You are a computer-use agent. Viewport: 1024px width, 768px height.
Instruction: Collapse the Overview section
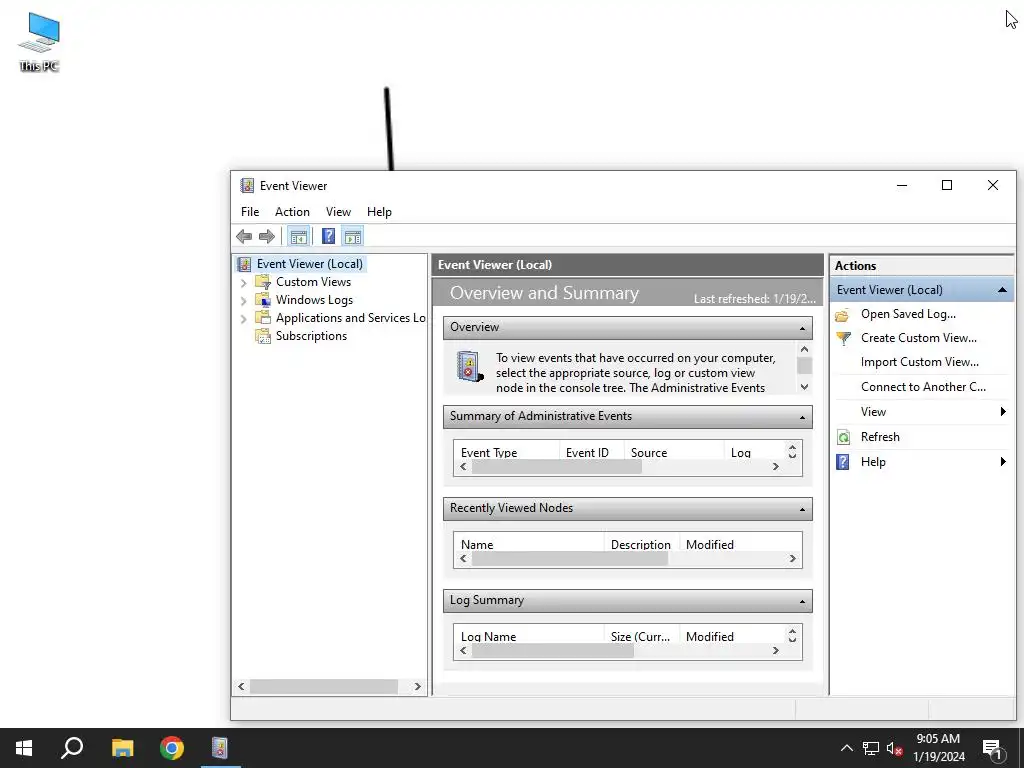pyautogui.click(x=803, y=328)
